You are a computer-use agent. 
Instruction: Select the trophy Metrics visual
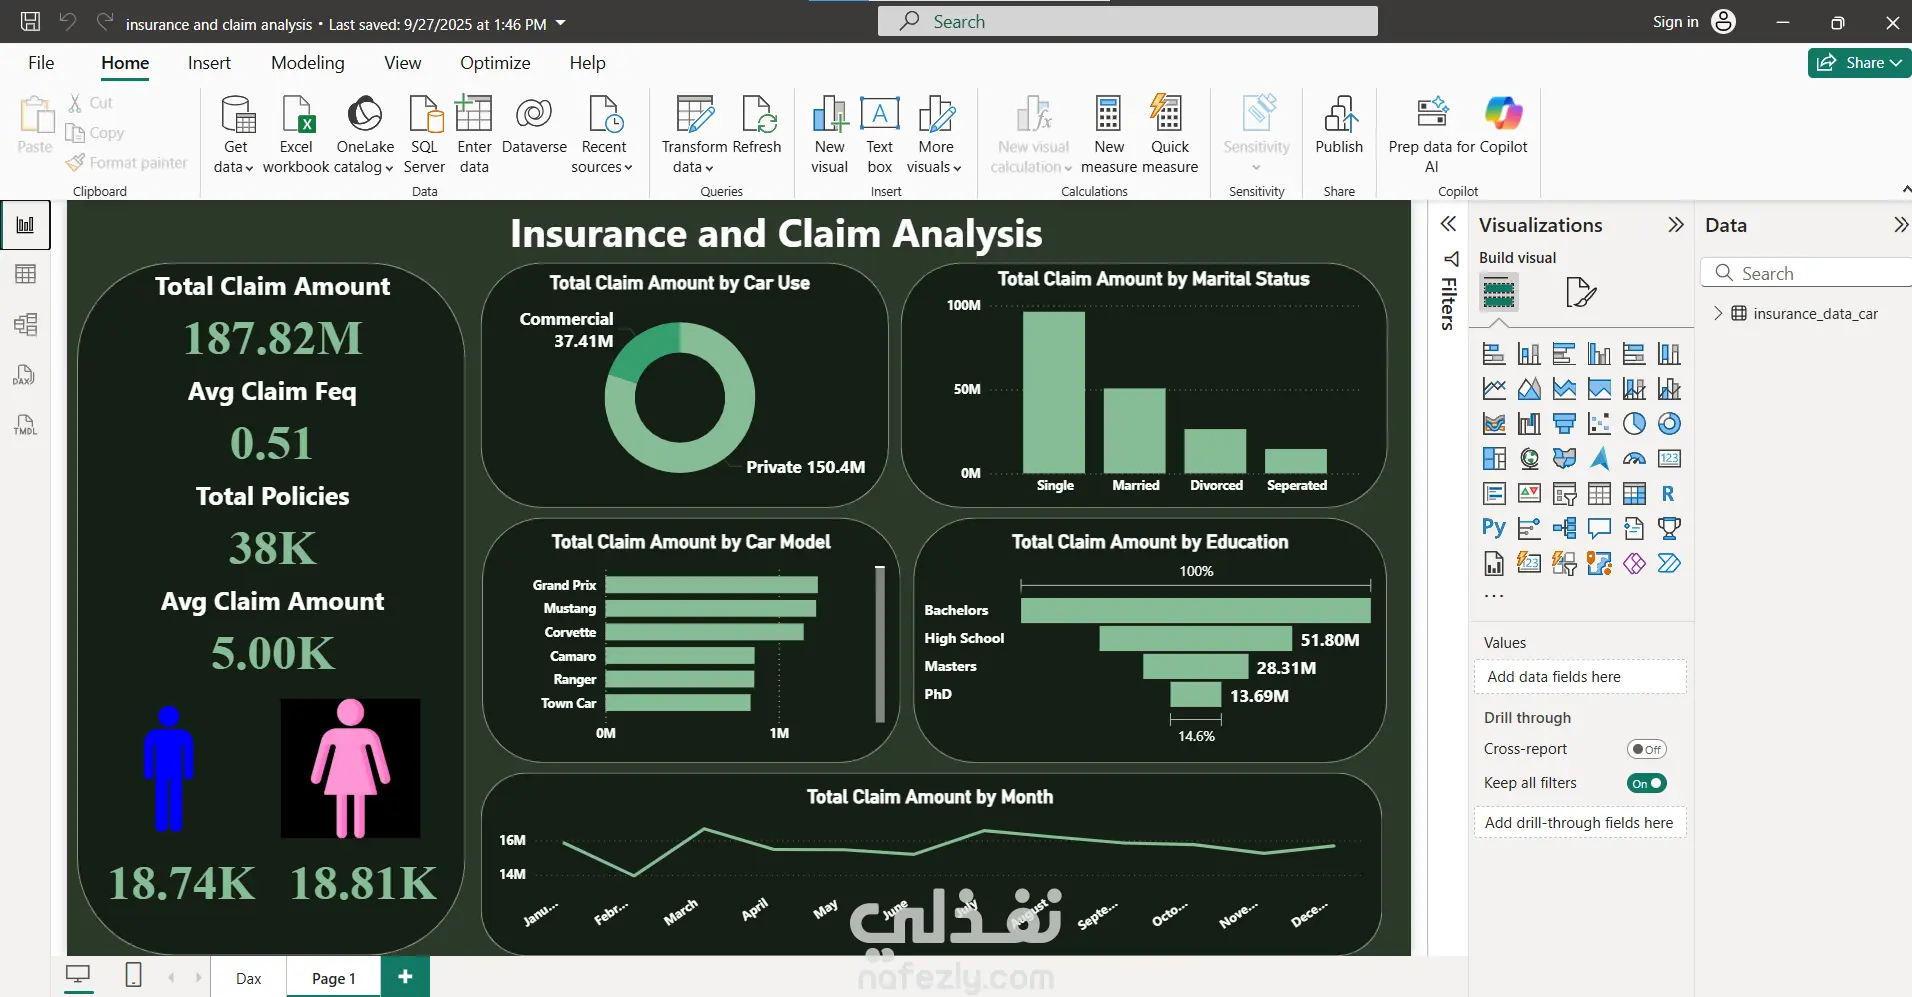point(1669,528)
